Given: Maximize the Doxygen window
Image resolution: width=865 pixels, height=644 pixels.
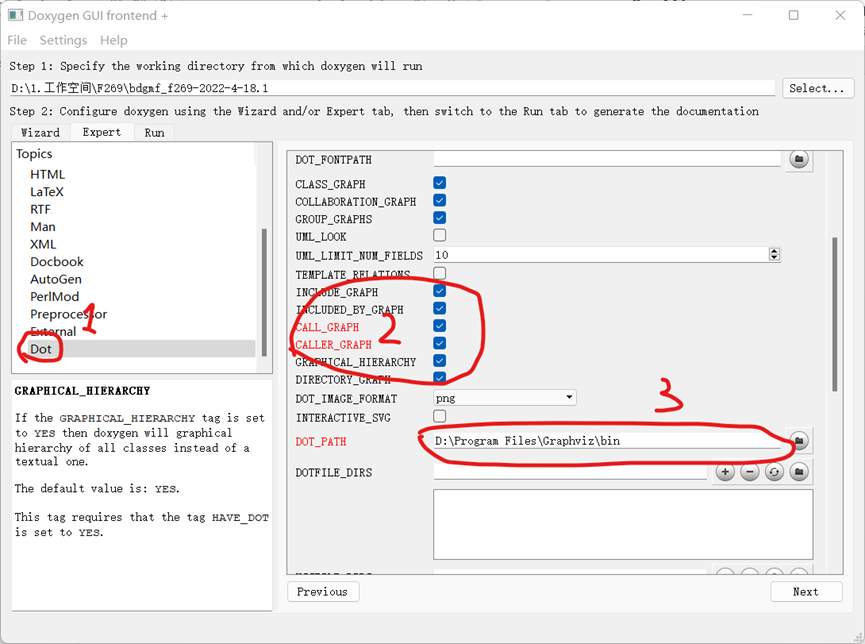Looking at the screenshot, I should tap(793, 15).
